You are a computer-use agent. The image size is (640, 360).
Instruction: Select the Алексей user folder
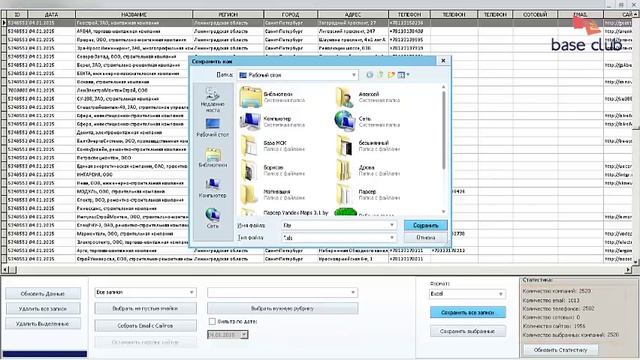coord(367,97)
